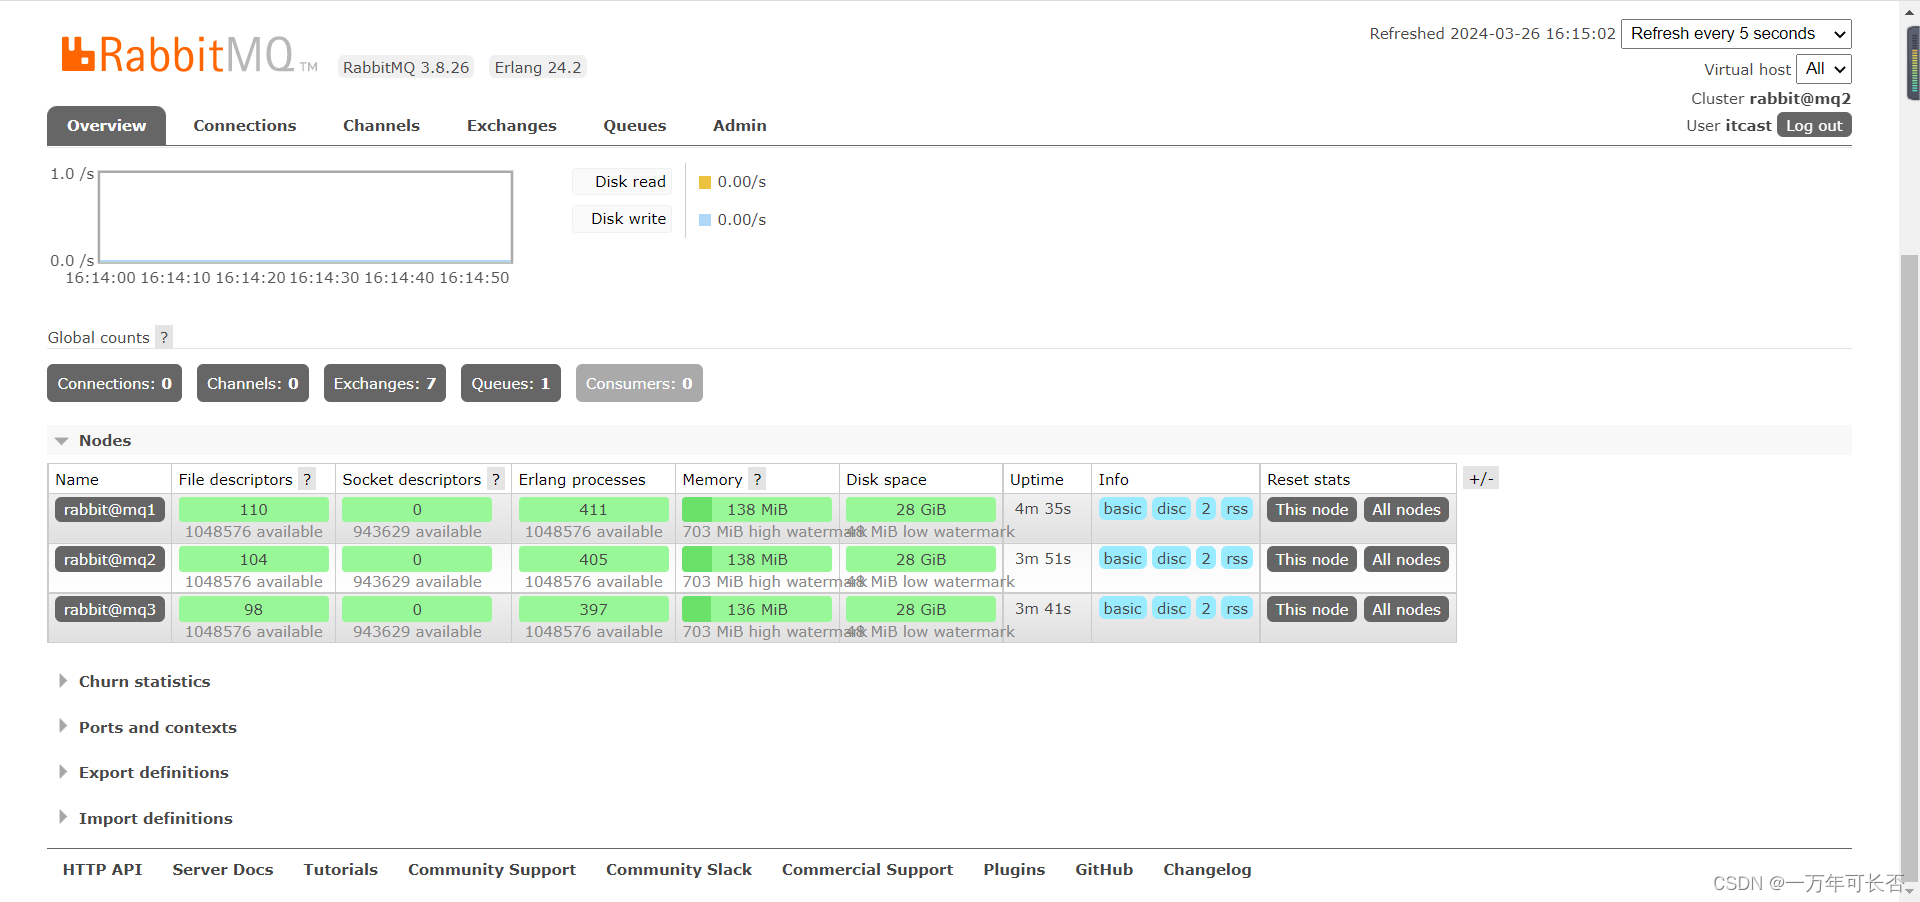Click the 4m 35s uptime cell
Screen dimensions: 1920x902
pyautogui.click(x=1043, y=508)
